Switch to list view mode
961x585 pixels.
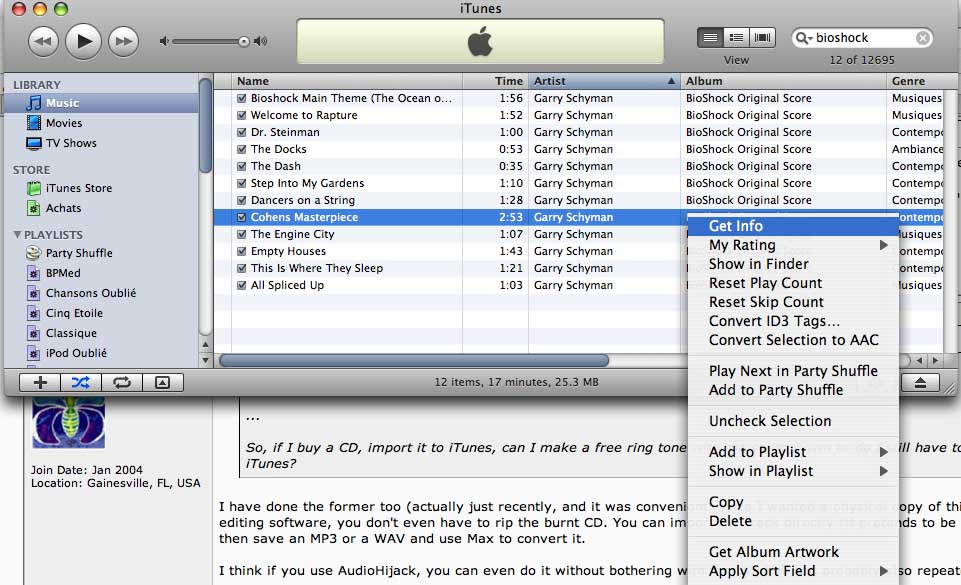pyautogui.click(x=710, y=38)
